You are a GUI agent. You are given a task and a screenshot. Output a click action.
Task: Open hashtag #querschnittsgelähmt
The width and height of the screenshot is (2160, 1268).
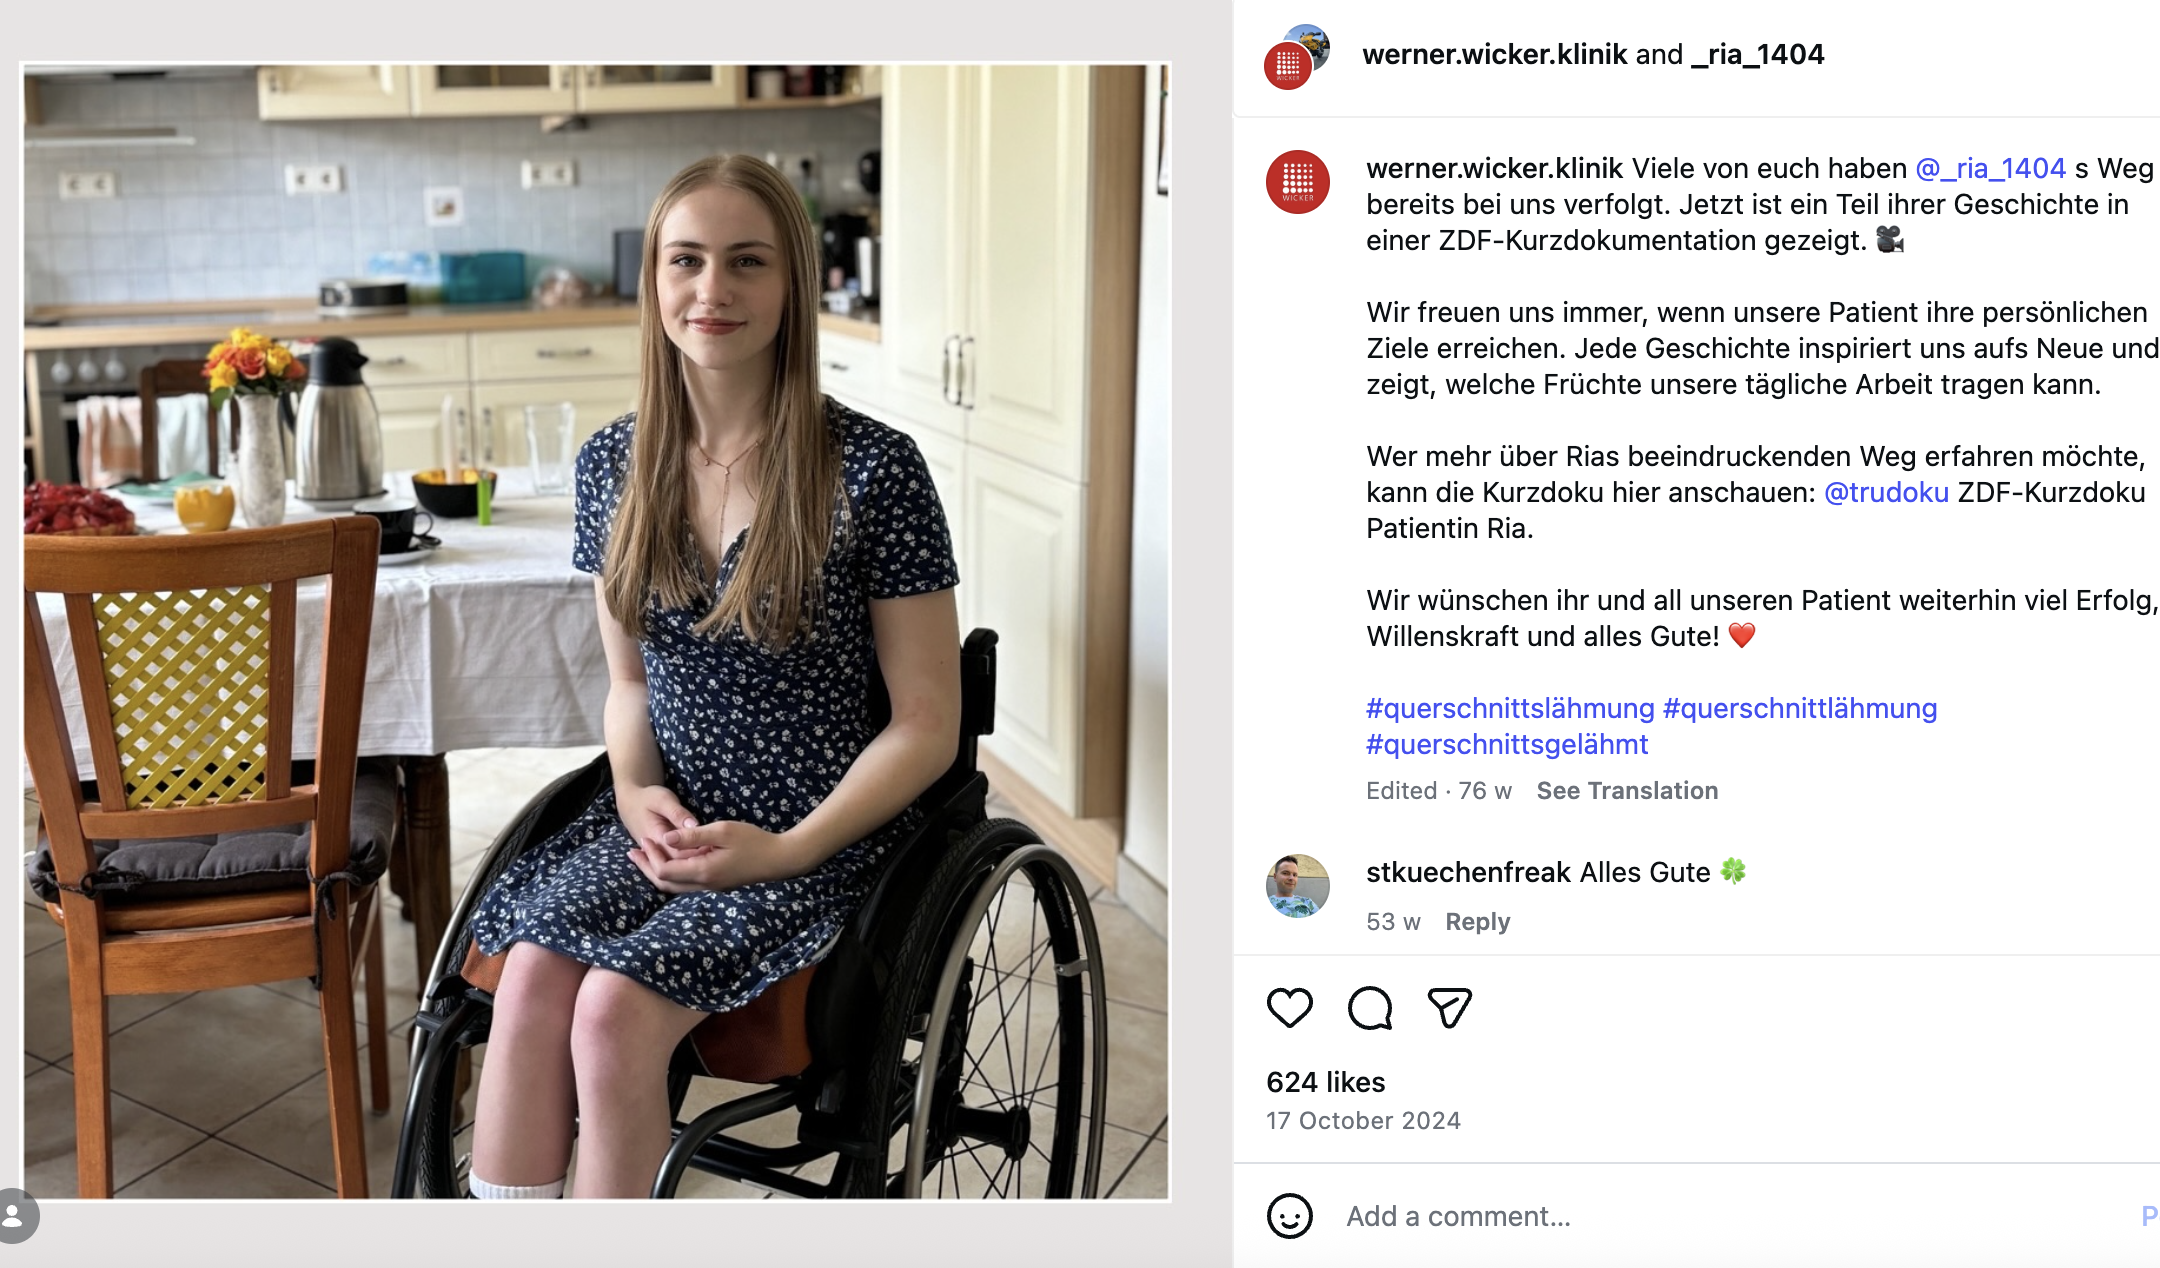(x=1507, y=744)
